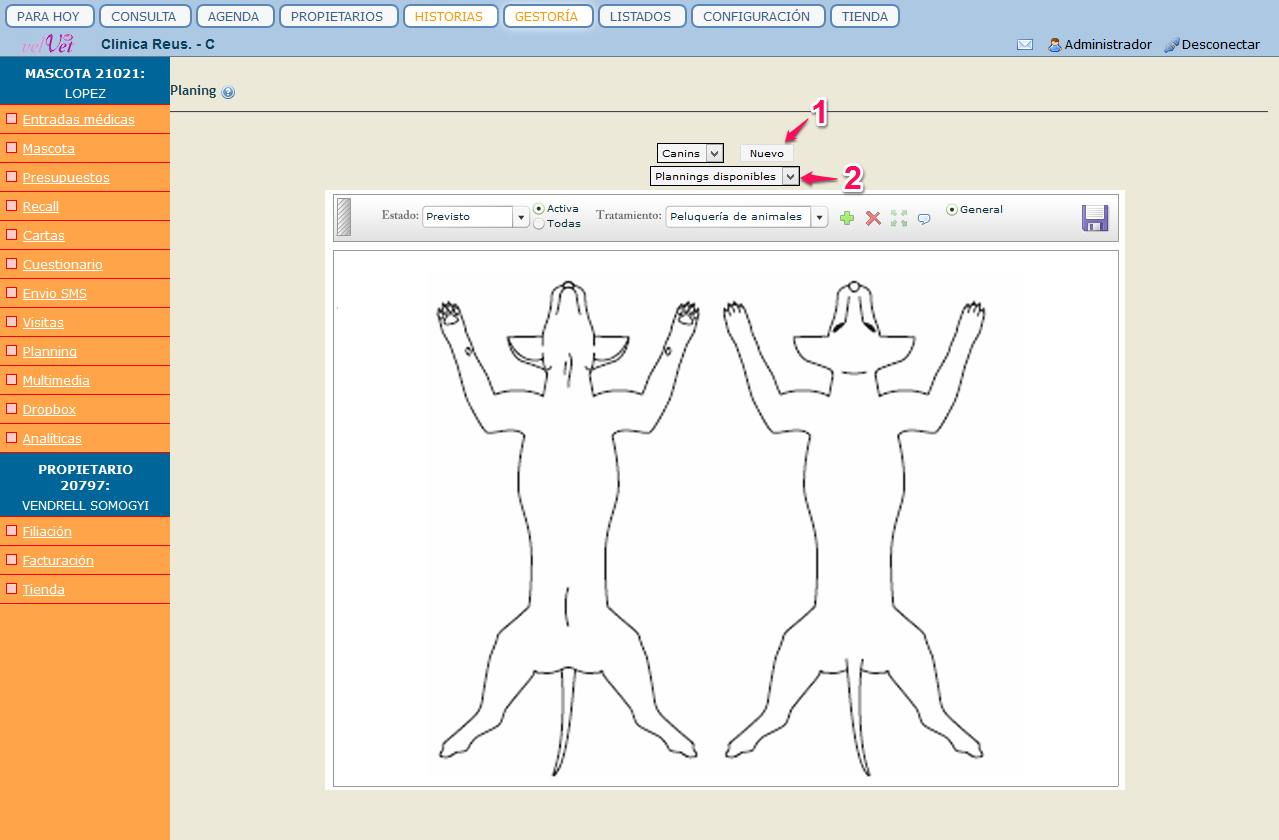Open the mail envelope icon
The height and width of the screenshot is (840, 1279).
pos(1025,45)
